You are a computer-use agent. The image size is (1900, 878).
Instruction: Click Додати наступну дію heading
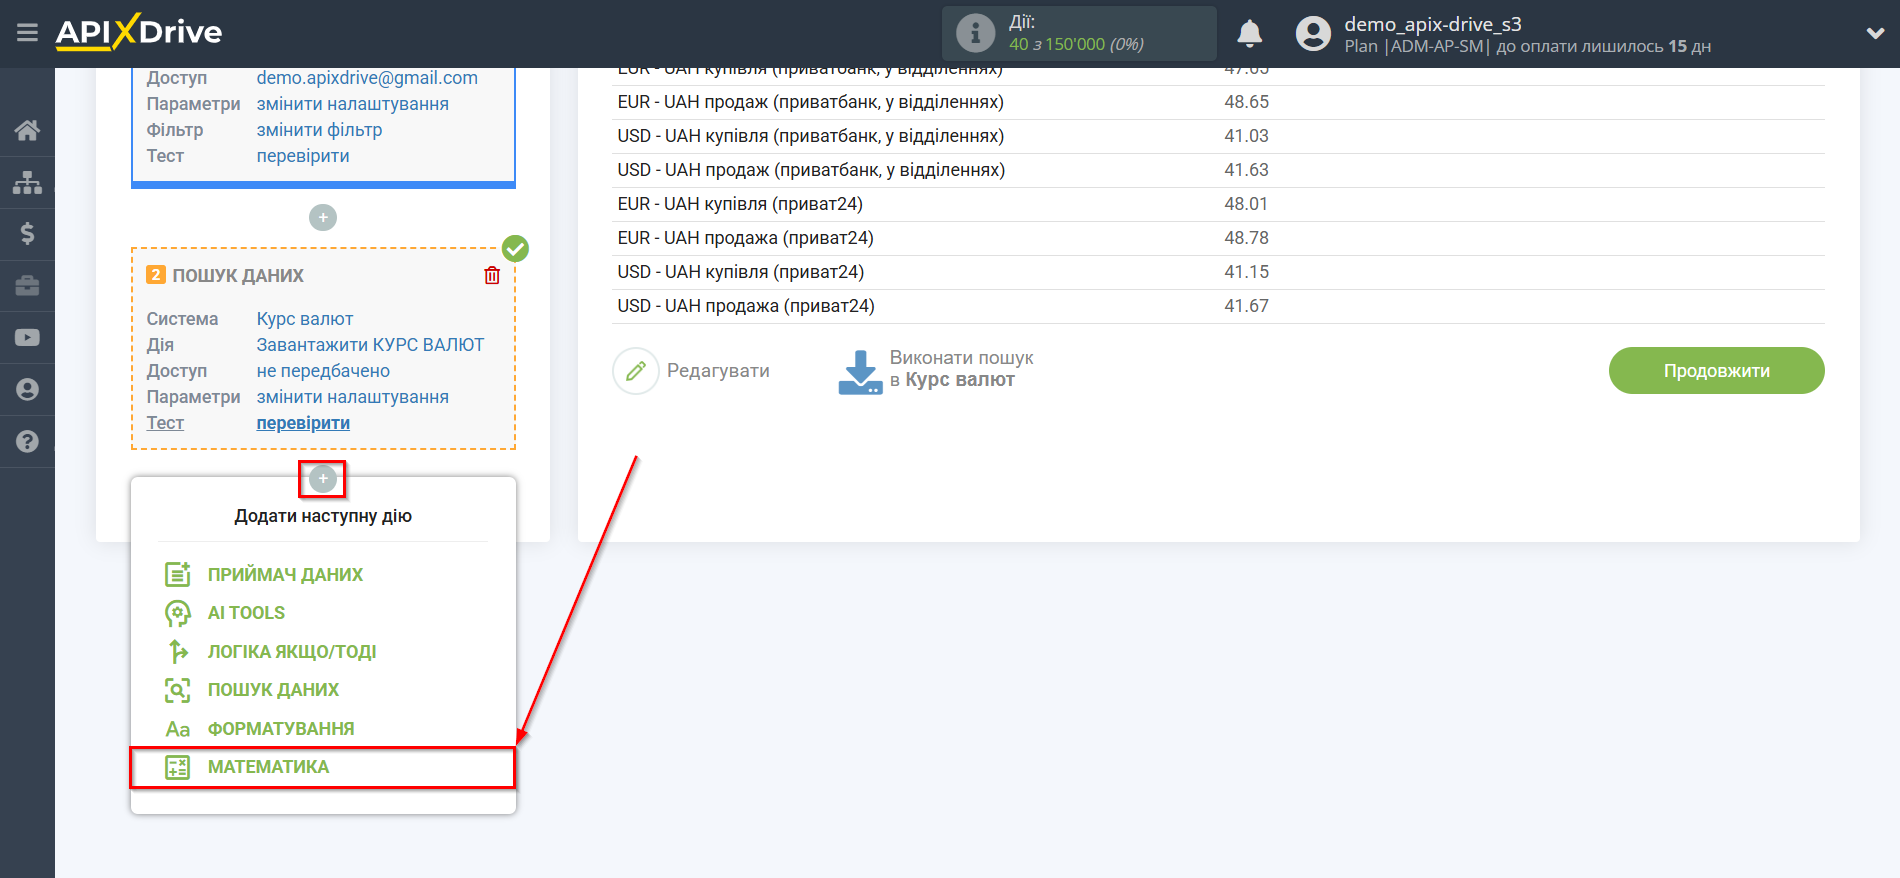pyautogui.click(x=323, y=516)
